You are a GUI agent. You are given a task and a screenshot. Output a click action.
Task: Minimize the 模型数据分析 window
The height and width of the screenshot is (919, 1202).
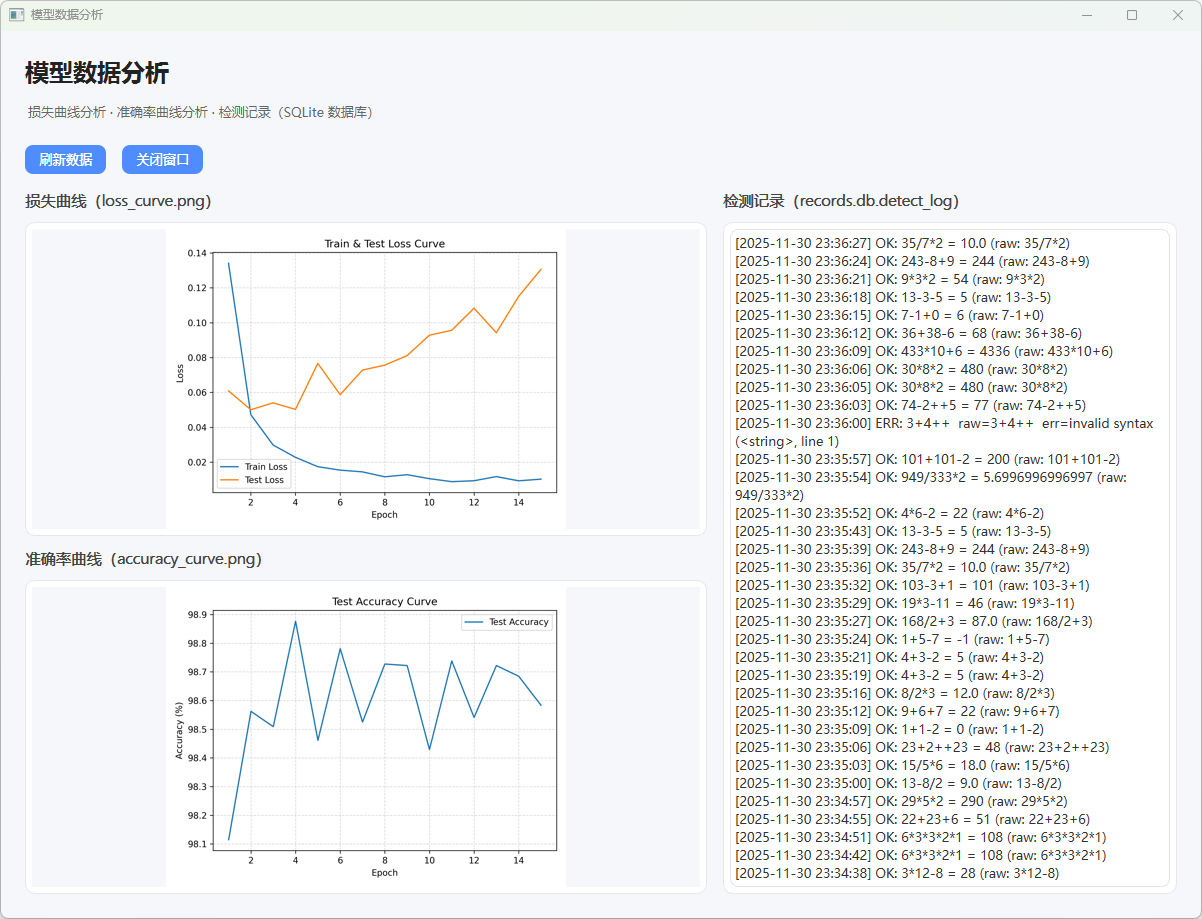click(1086, 15)
